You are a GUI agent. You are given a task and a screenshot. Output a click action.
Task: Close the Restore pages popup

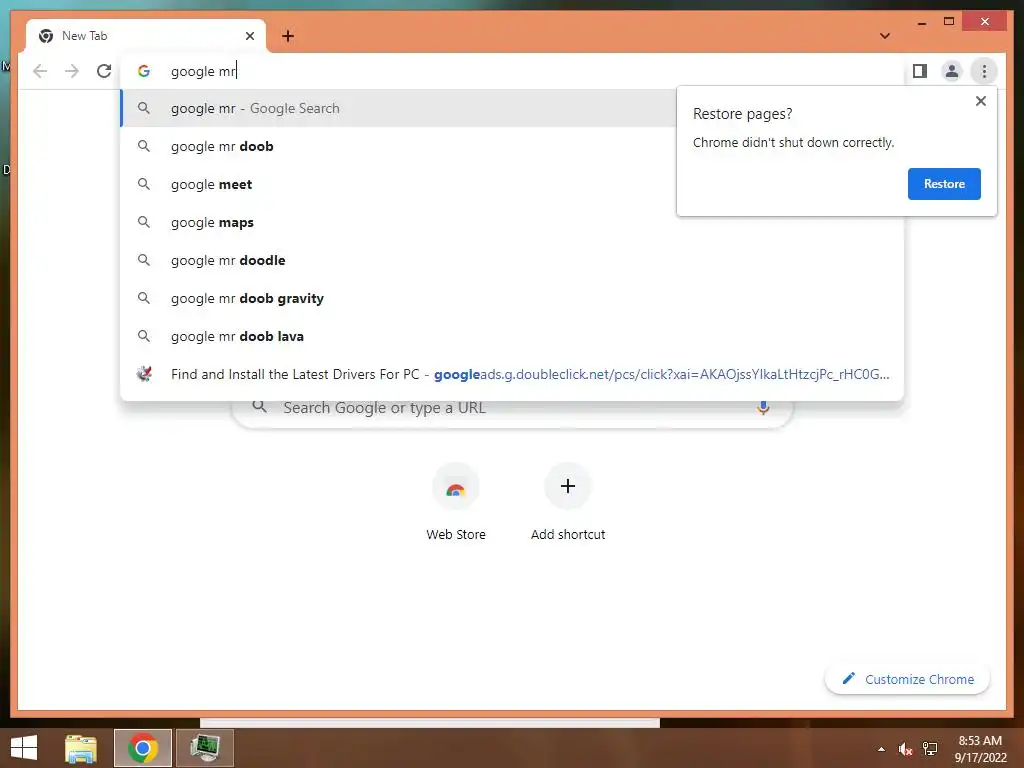pos(980,101)
